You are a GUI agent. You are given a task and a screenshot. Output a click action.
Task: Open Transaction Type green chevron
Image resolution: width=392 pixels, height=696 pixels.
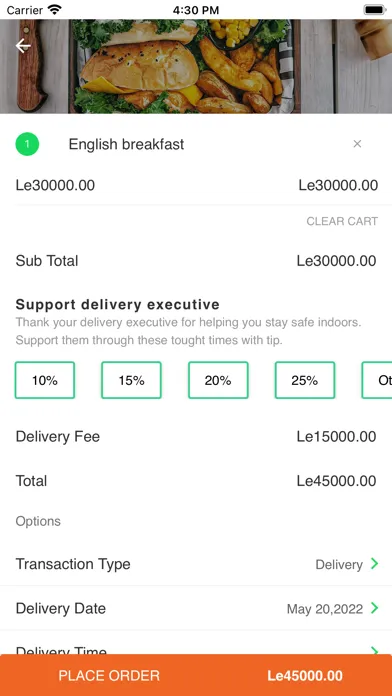tap(375, 564)
